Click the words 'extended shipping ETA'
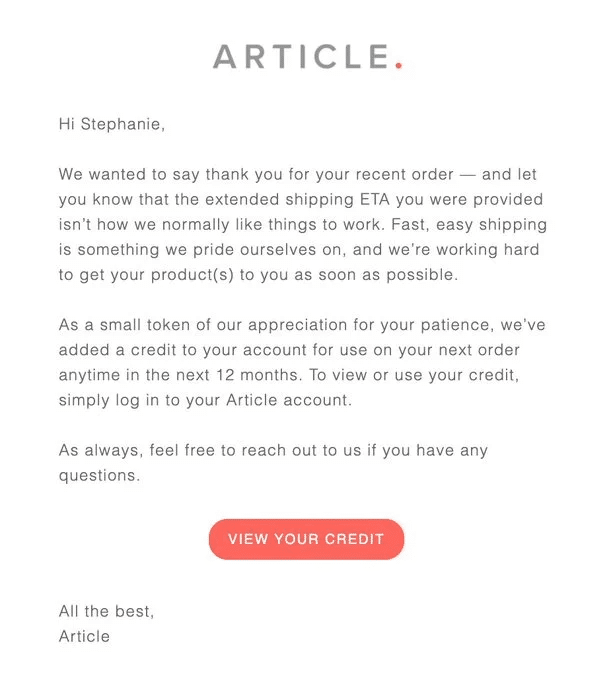Image resolution: width=613 pixels, height=680 pixels. (297, 200)
